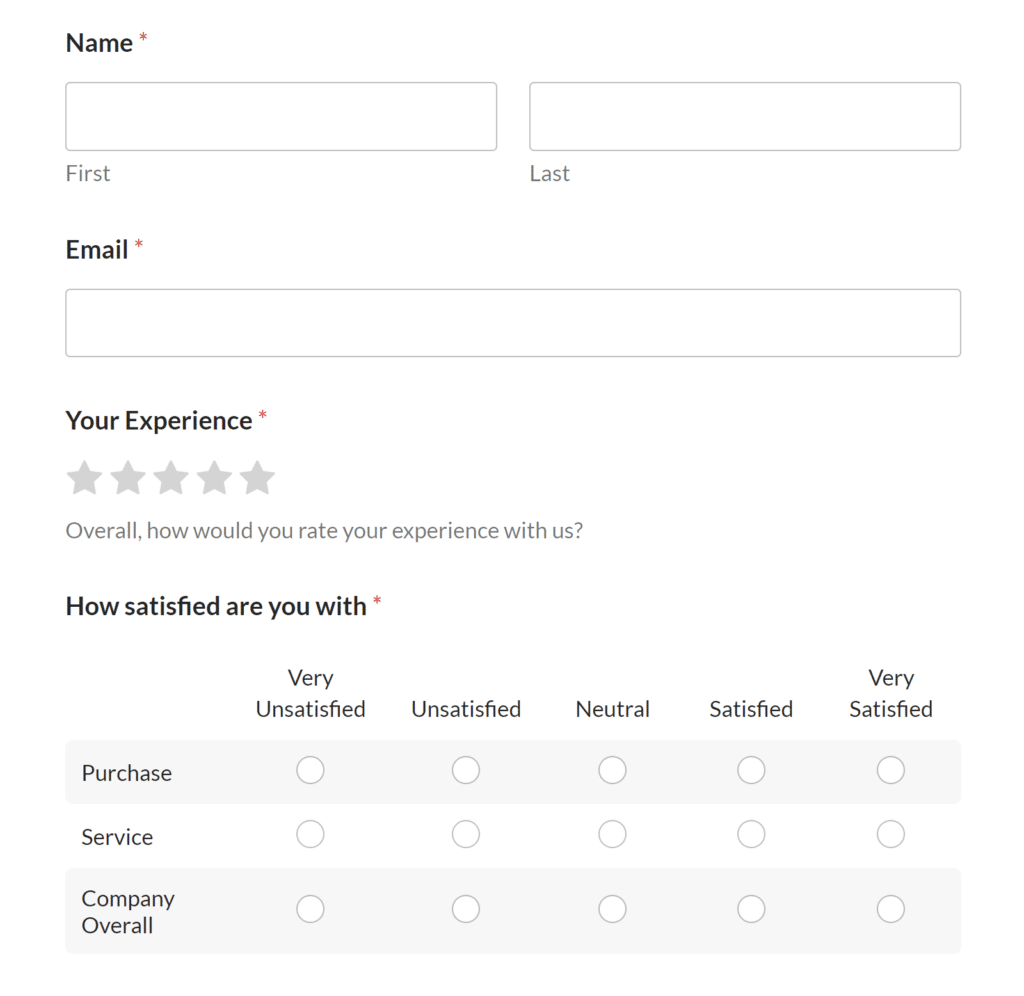1024x996 pixels.
Task: Click the Email input field
Action: click(513, 322)
